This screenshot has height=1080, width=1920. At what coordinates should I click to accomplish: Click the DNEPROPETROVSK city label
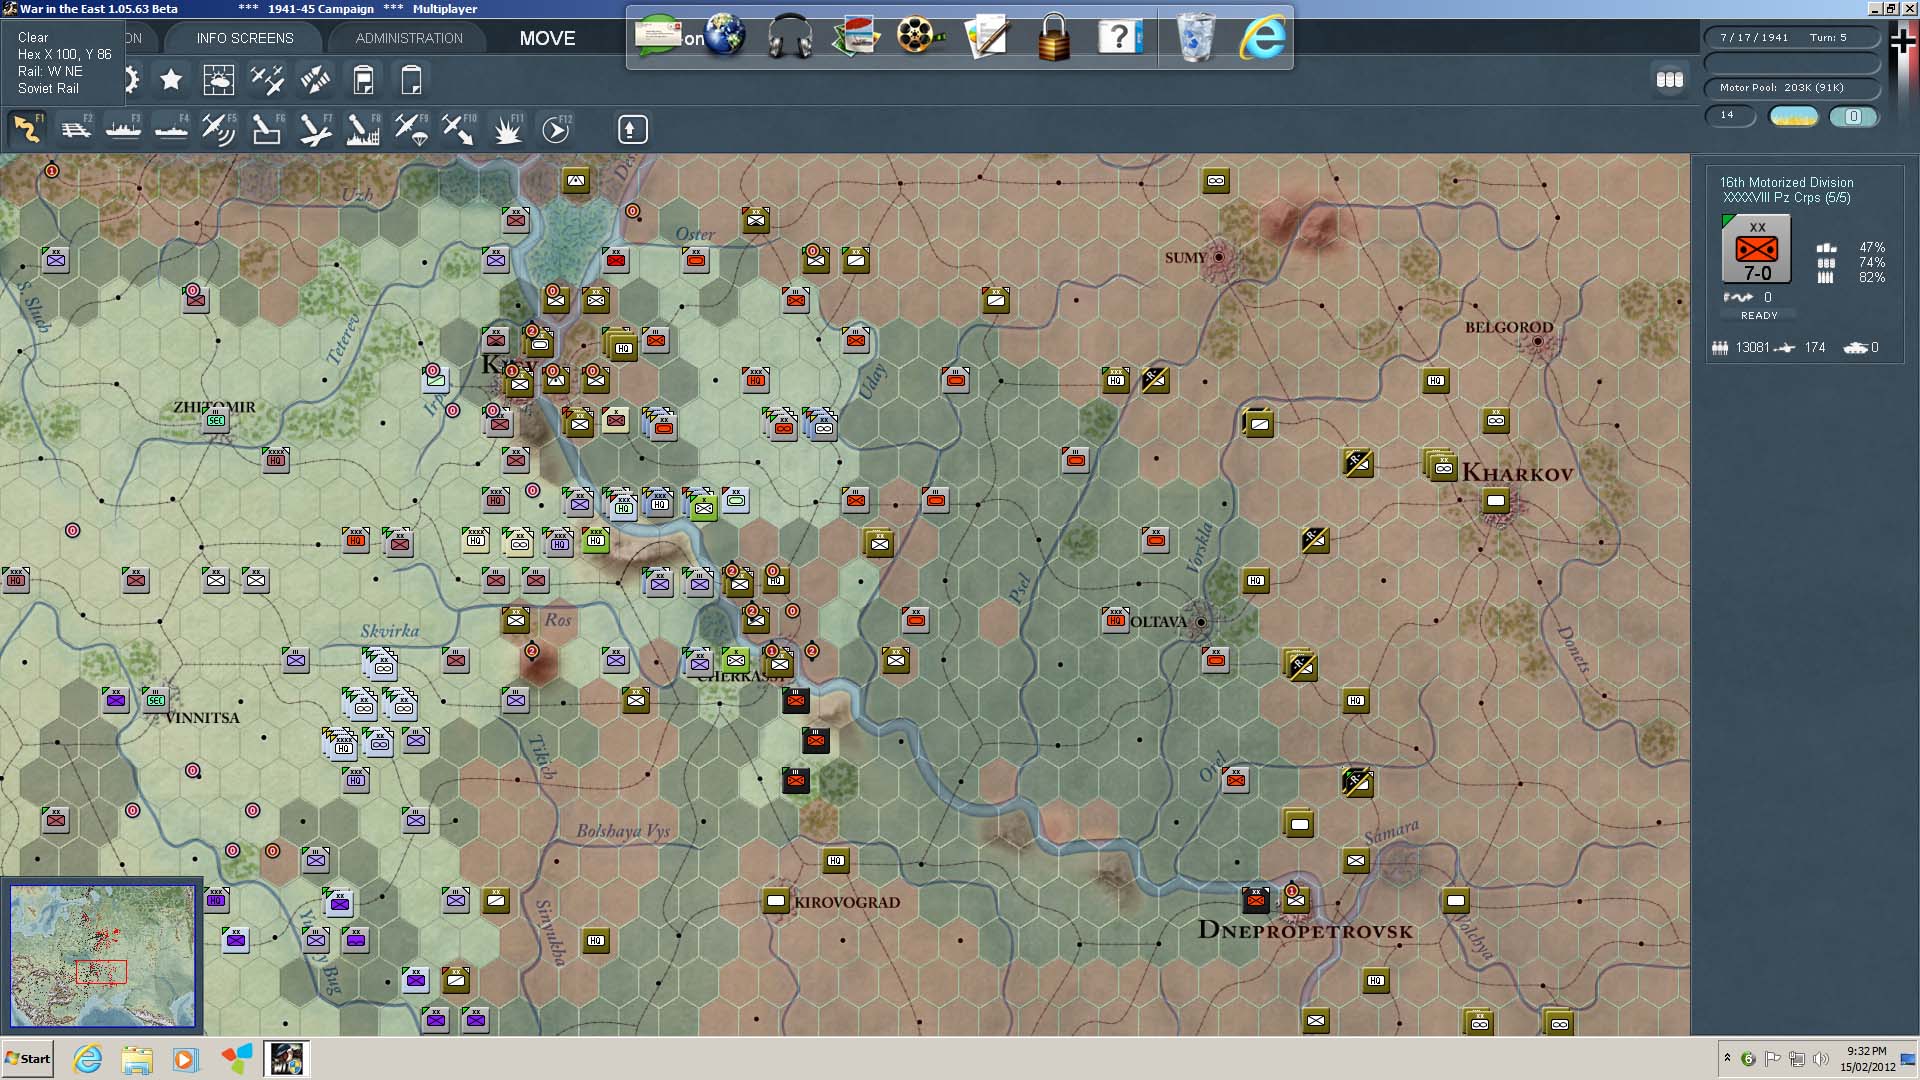pyautogui.click(x=1305, y=930)
